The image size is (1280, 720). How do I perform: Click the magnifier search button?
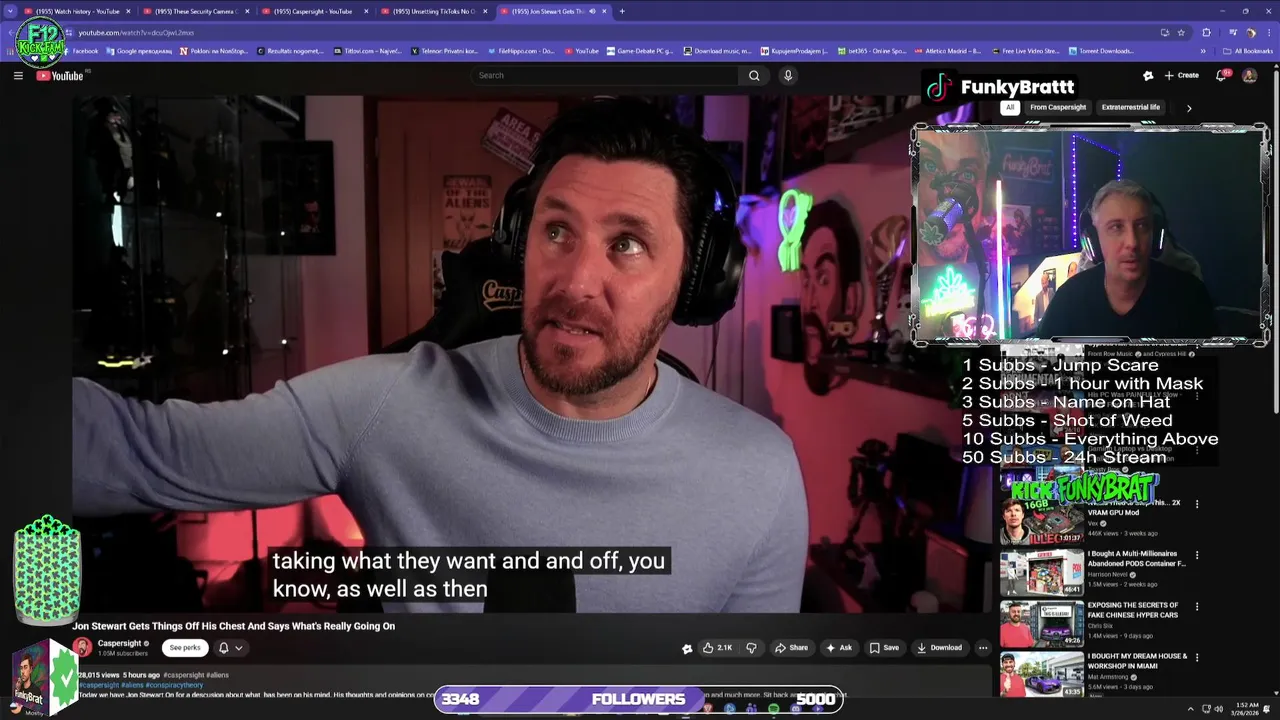click(x=754, y=75)
